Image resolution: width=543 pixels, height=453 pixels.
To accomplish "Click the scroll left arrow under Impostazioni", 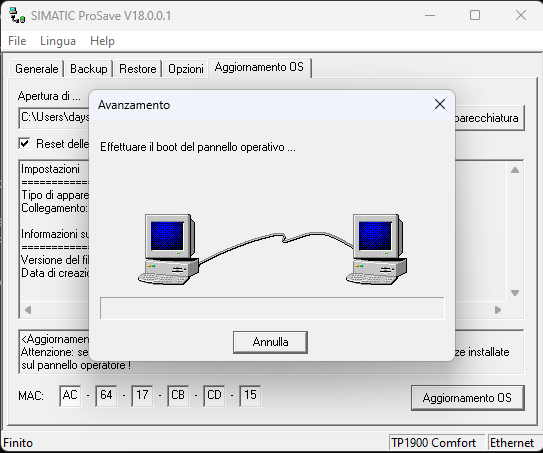I will point(28,310).
